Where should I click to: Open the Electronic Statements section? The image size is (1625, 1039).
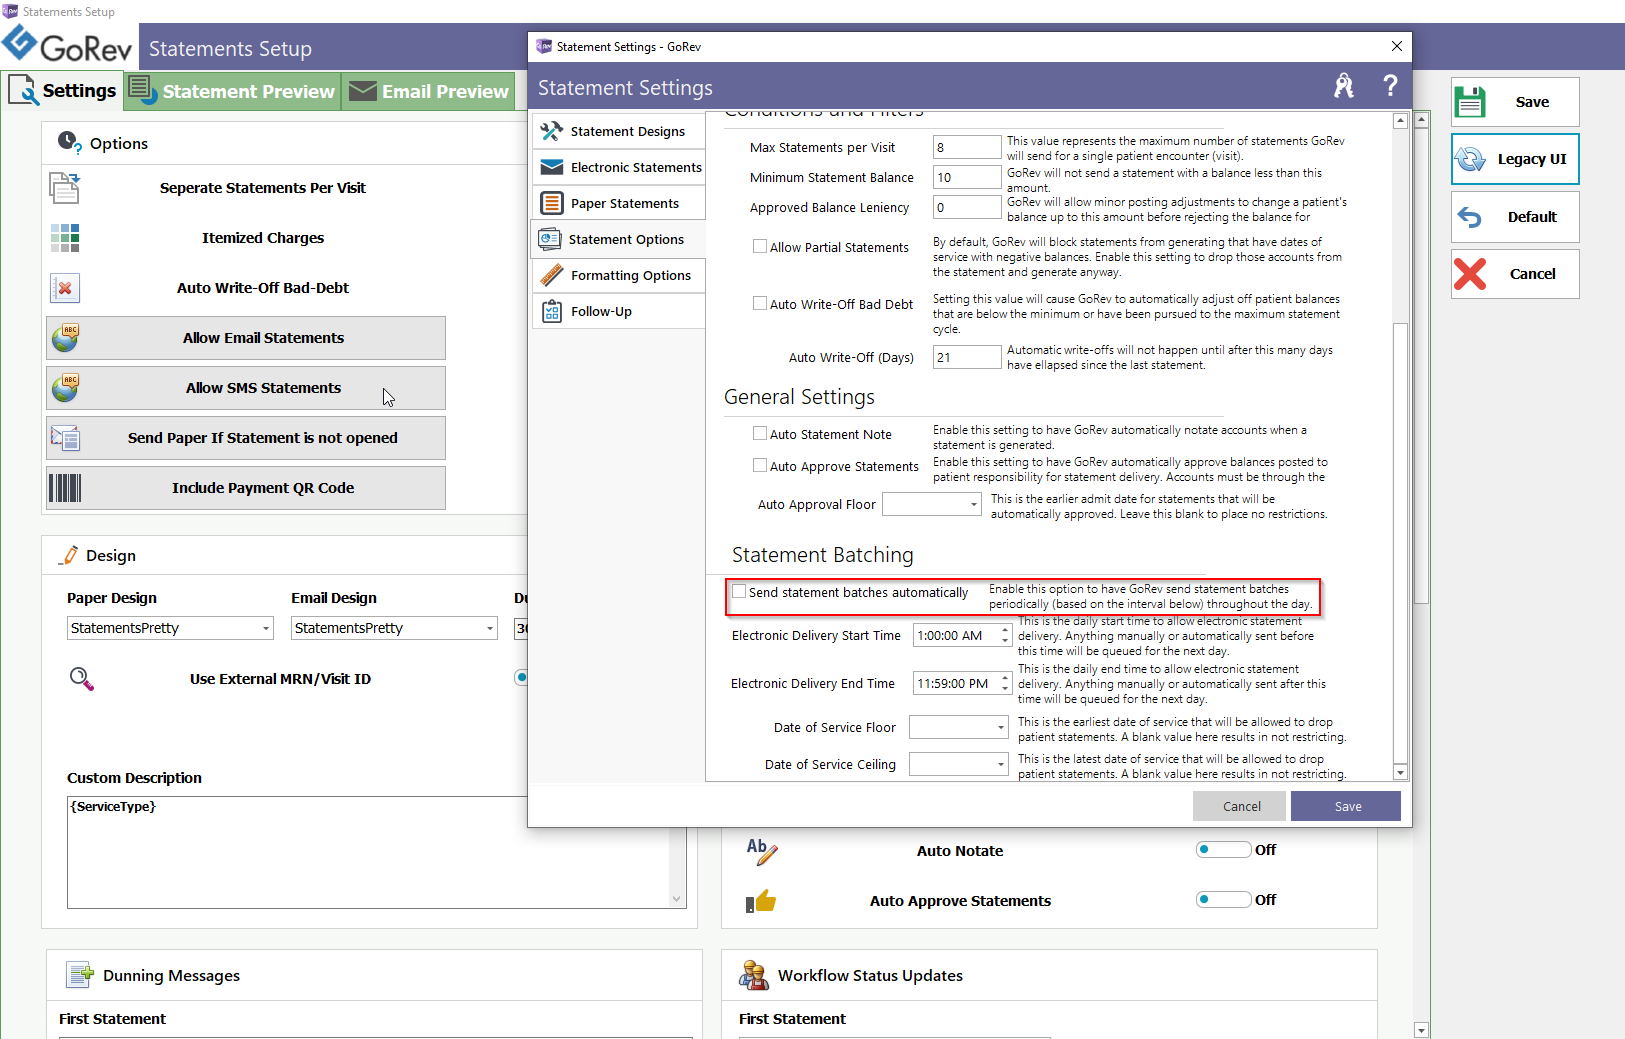620,167
